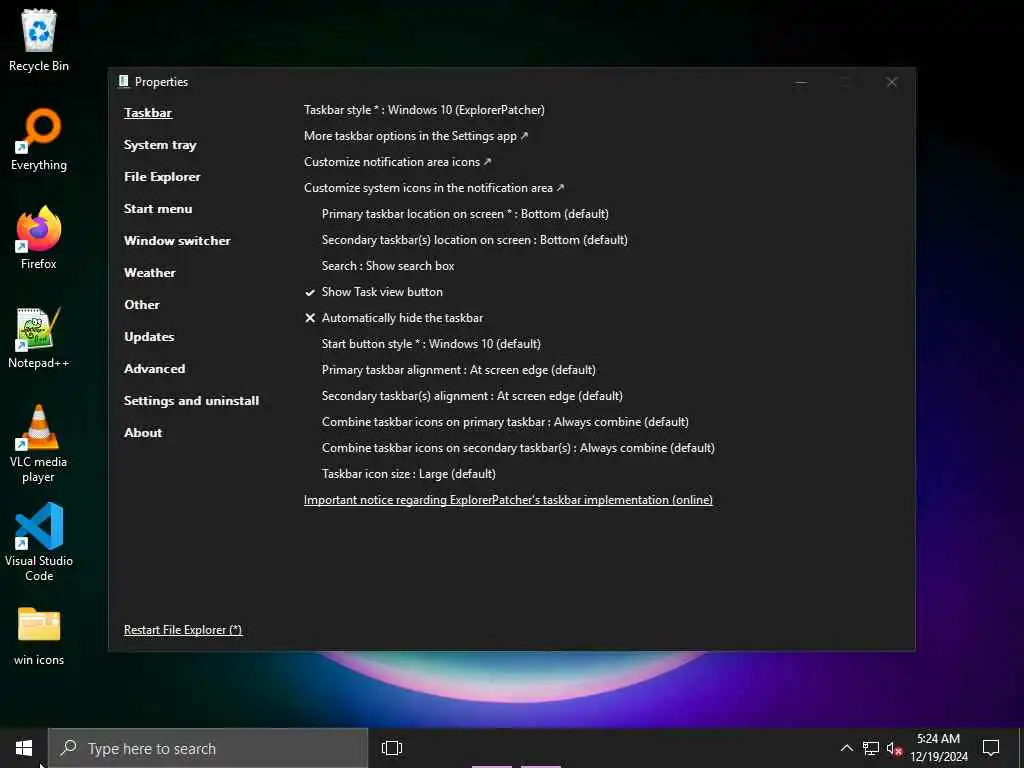This screenshot has height=768, width=1024.
Task: Switch to Advanced section
Action: tap(155, 369)
